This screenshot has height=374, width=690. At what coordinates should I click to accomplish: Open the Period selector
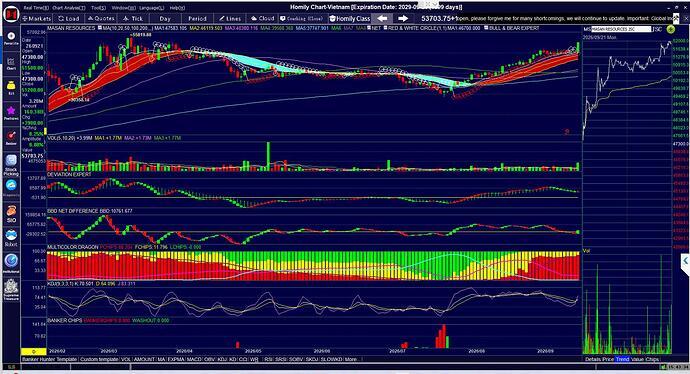coord(197,18)
